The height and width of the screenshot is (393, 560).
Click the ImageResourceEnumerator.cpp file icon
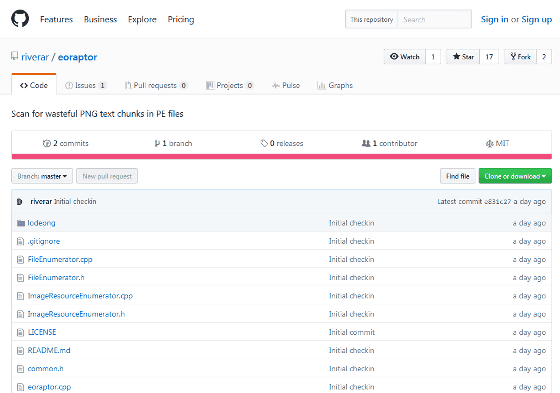pos(20,296)
